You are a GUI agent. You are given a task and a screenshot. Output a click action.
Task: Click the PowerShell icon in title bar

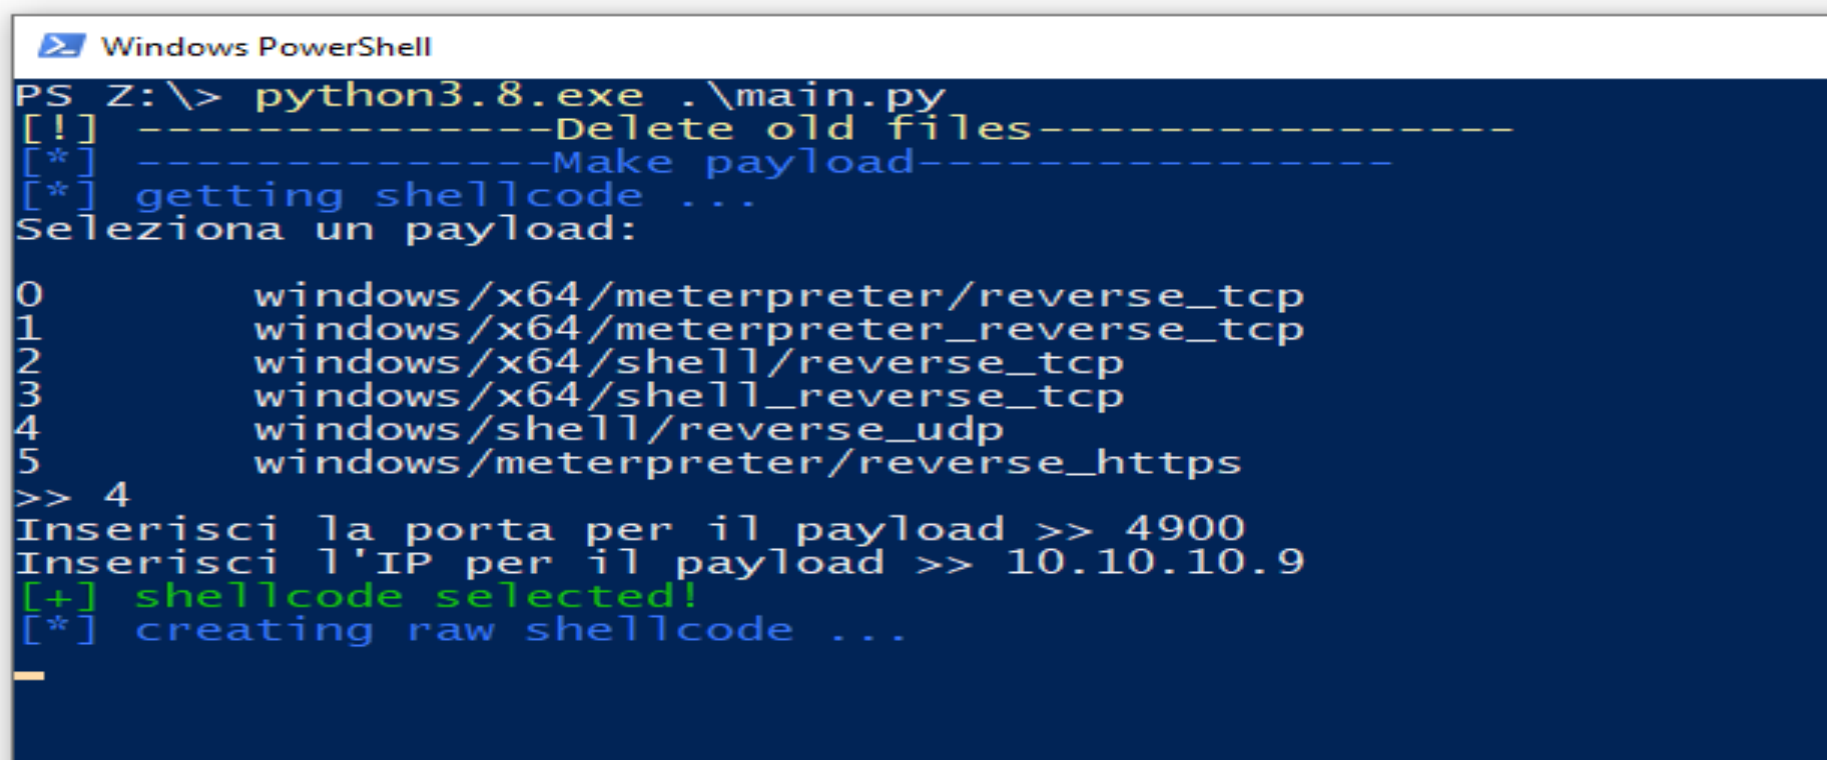[60, 46]
